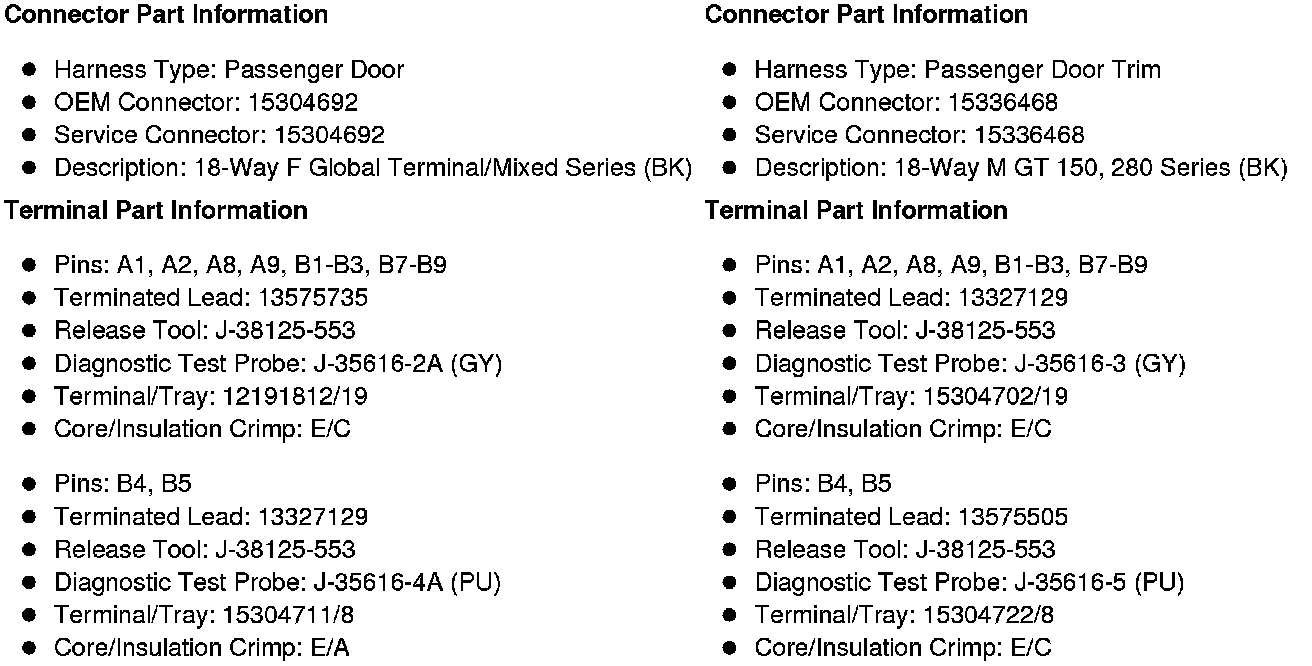Click Terminated Lead 13575505 line
This screenshot has height=666, width=1312.
click(910, 517)
